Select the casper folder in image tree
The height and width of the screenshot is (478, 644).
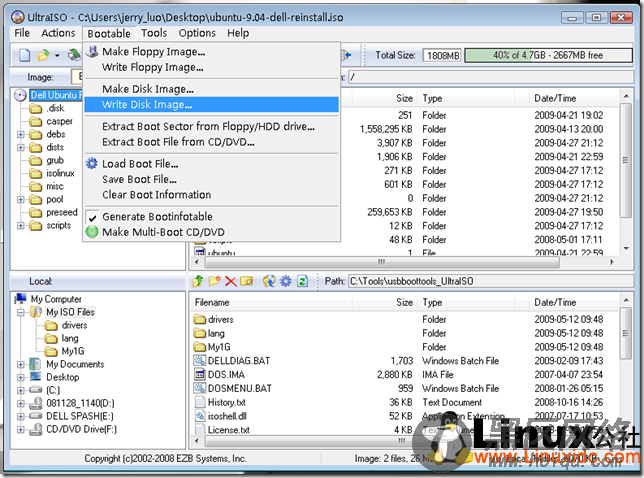click(x=60, y=122)
